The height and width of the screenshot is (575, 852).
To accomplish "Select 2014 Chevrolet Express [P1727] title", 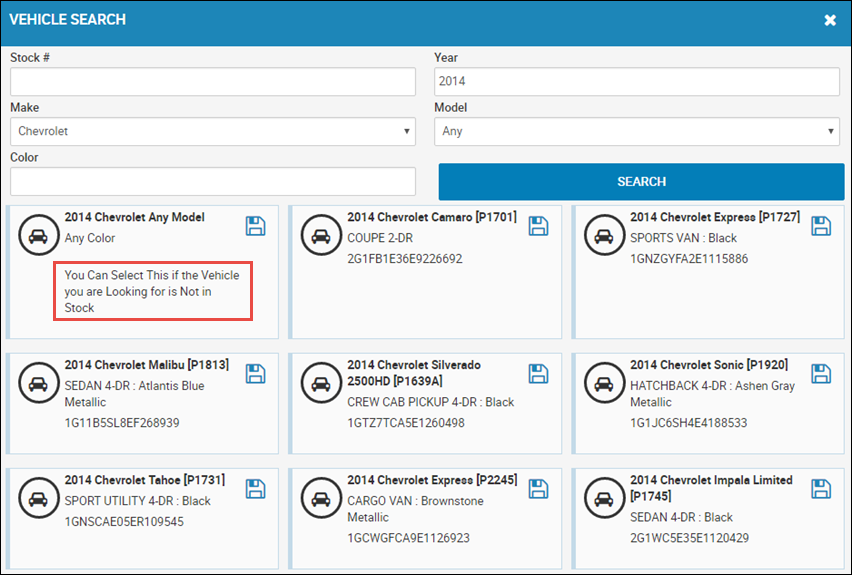I will tap(715, 217).
